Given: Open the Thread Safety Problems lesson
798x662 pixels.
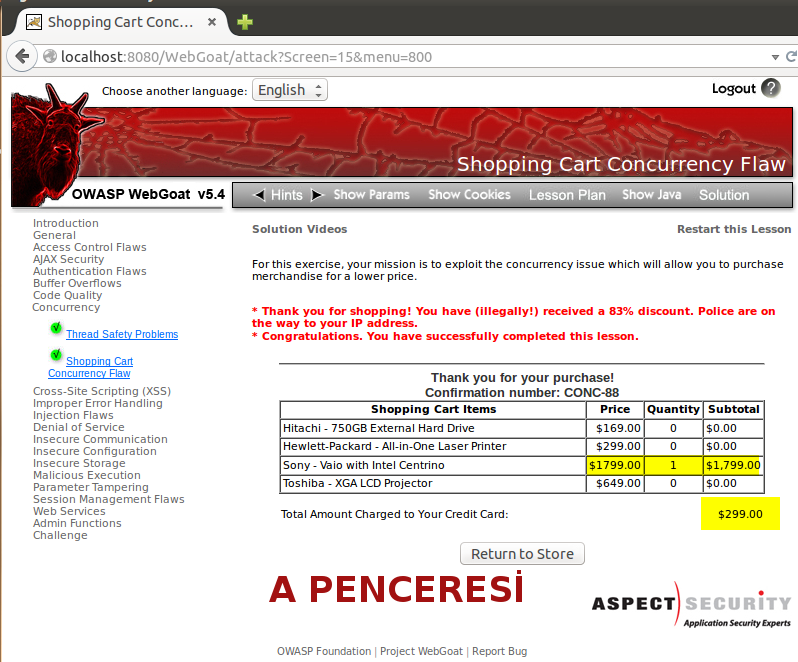Looking at the screenshot, I should click(122, 334).
